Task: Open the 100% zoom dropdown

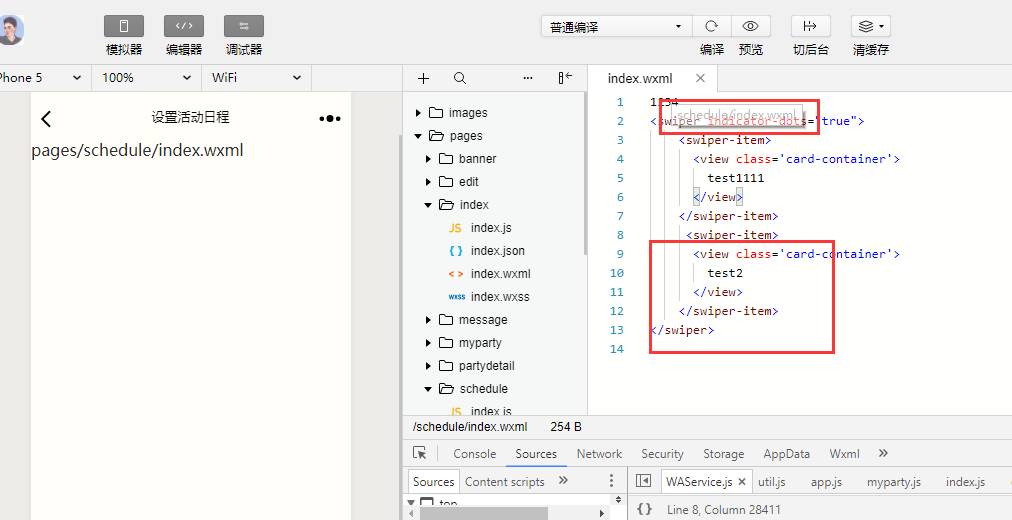Action: (x=146, y=78)
